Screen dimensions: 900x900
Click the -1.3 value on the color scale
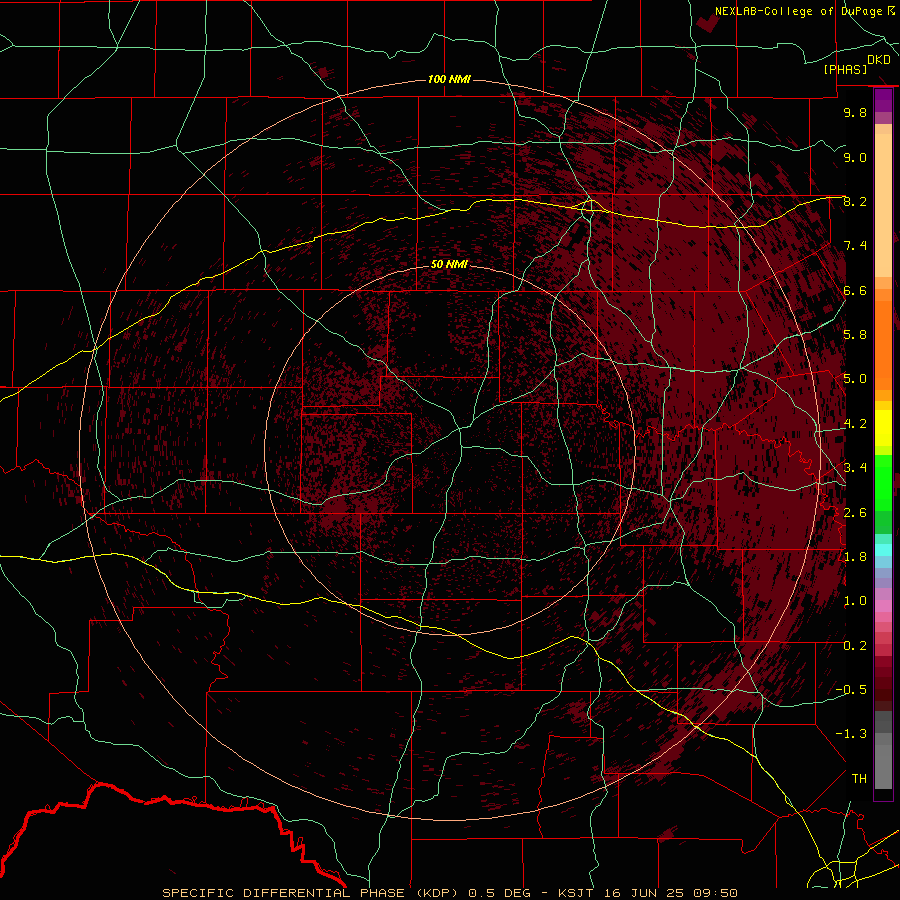851,734
